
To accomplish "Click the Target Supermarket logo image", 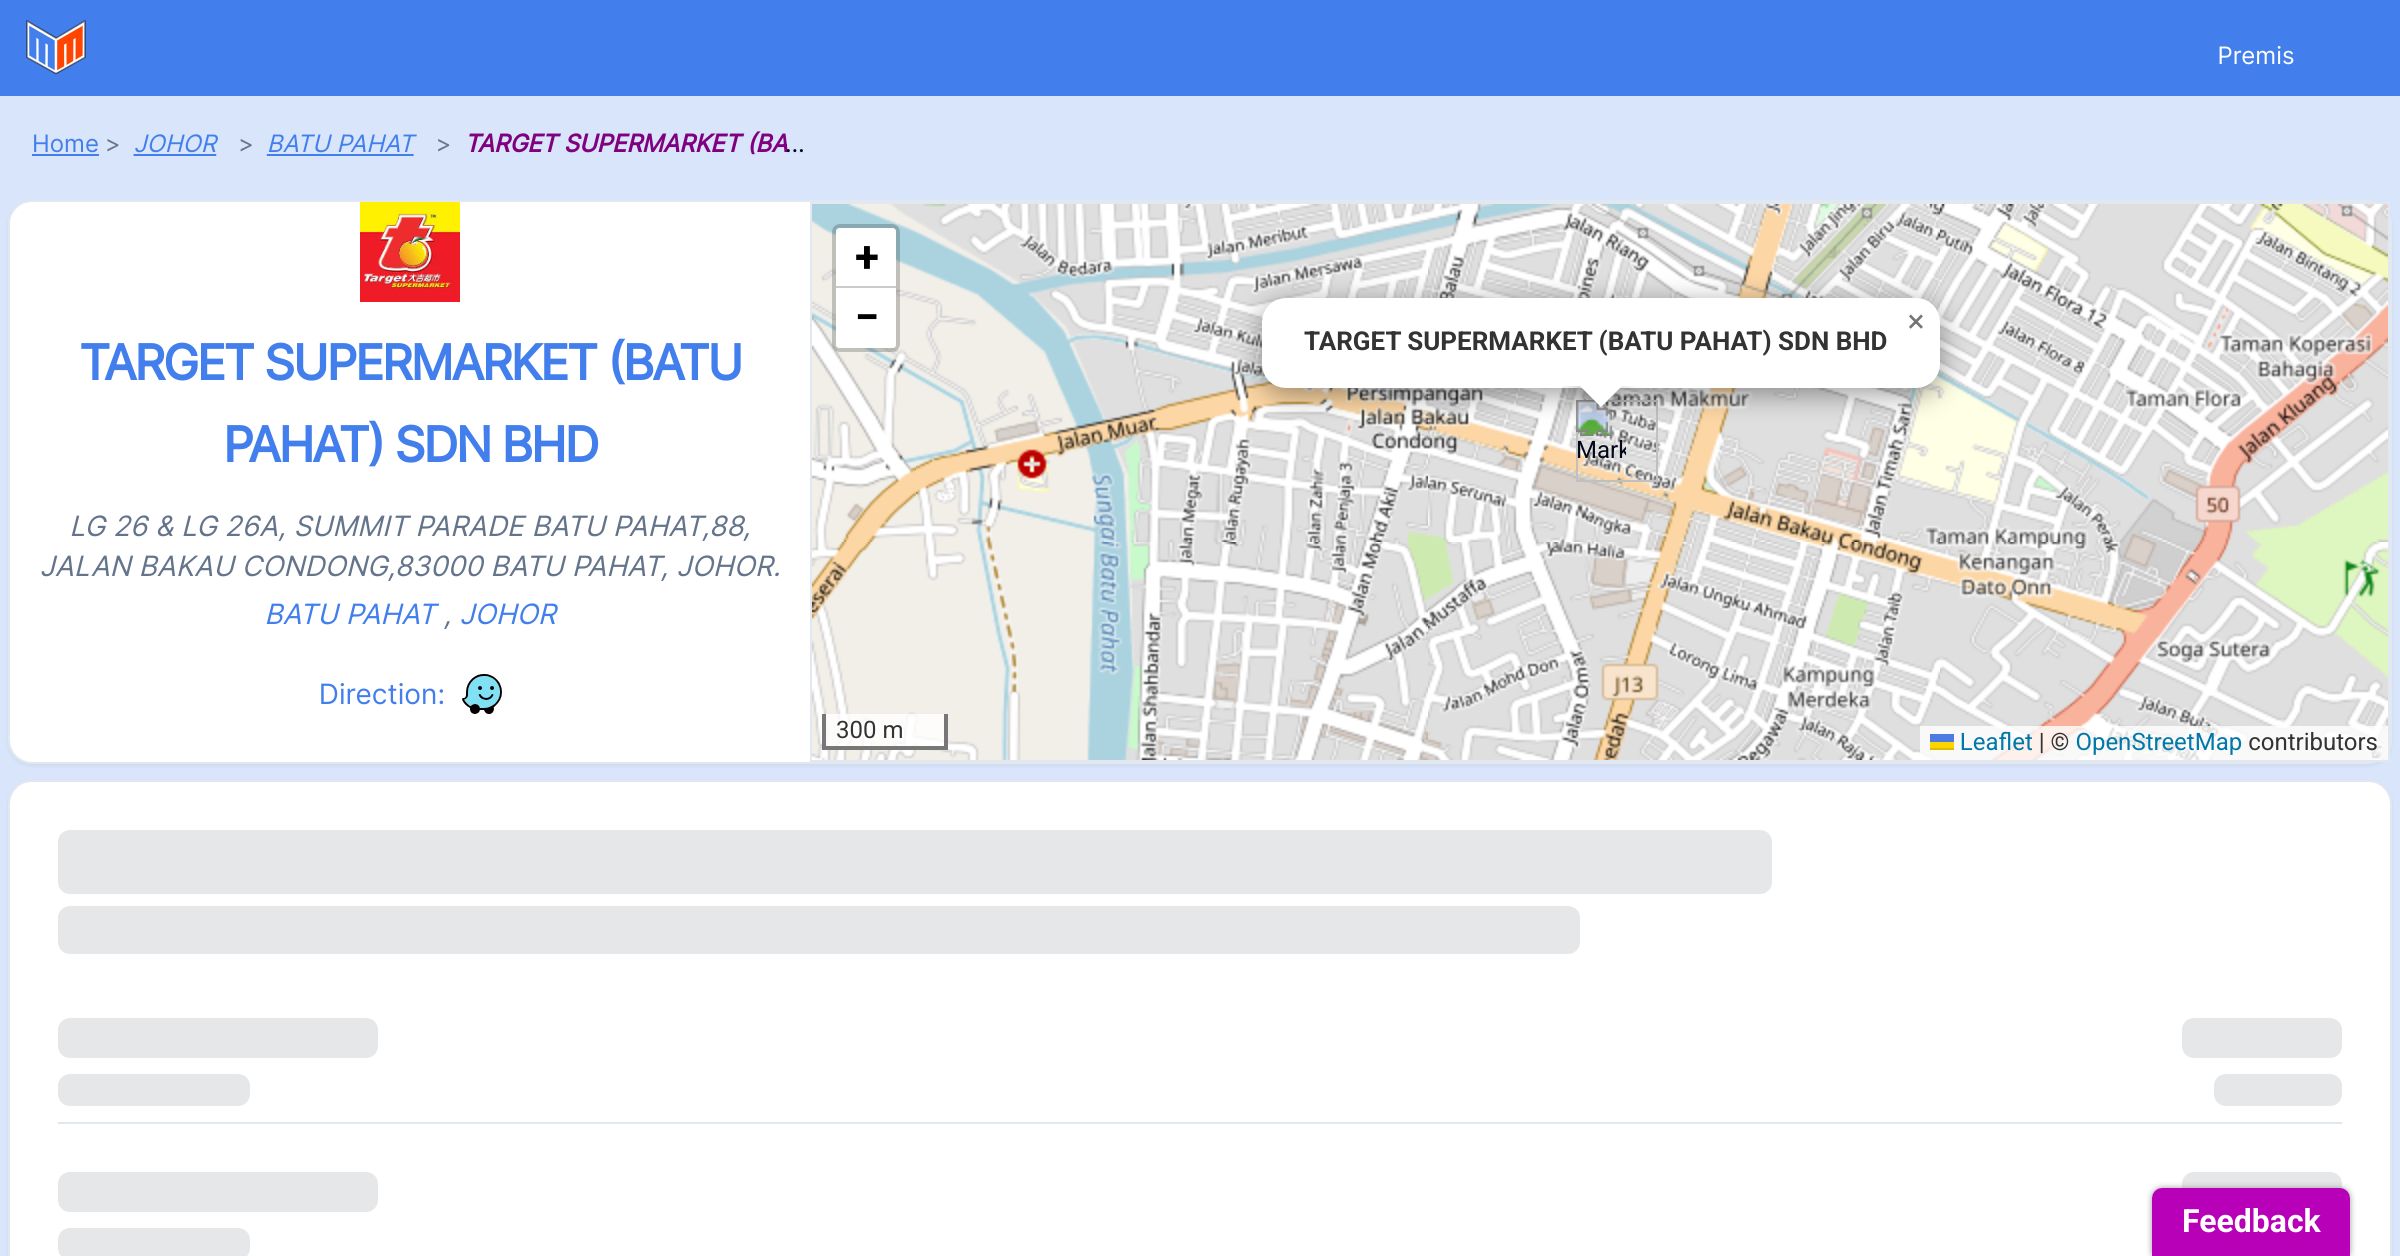I will coord(410,252).
